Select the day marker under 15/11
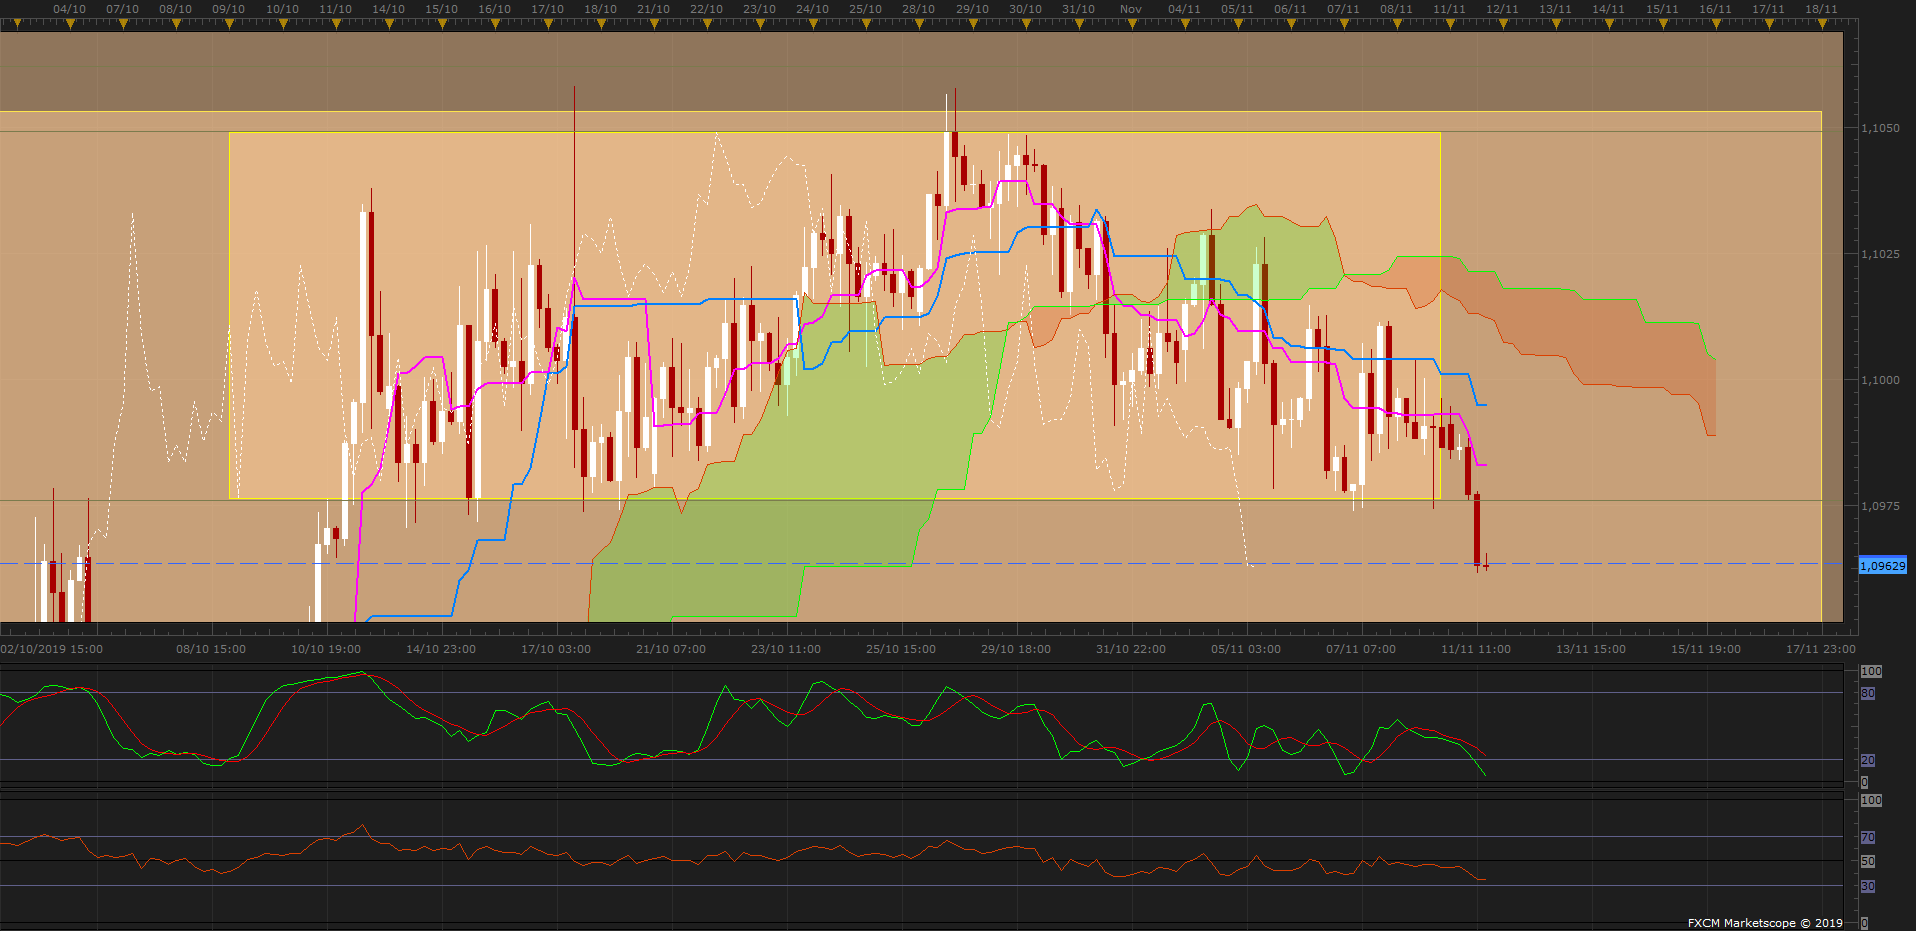 pyautogui.click(x=1663, y=23)
